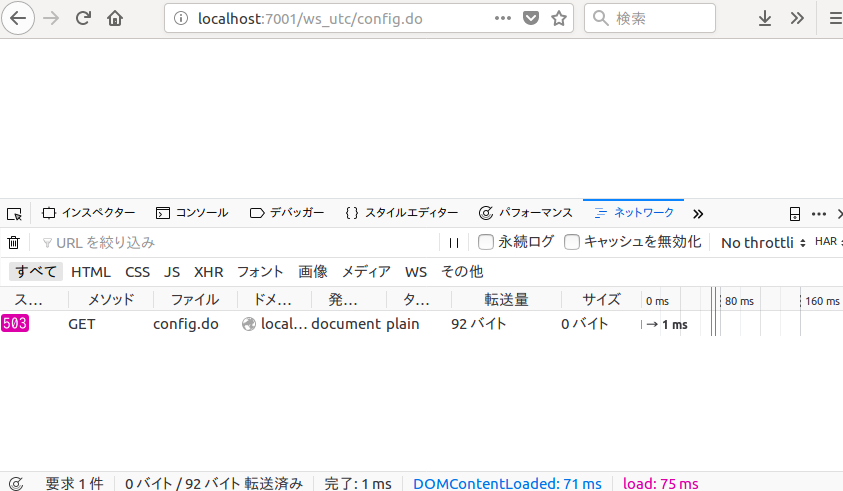Screen dimensions: 843x491
Task: Click the forward navigation arrow
Action: pos(51,18)
